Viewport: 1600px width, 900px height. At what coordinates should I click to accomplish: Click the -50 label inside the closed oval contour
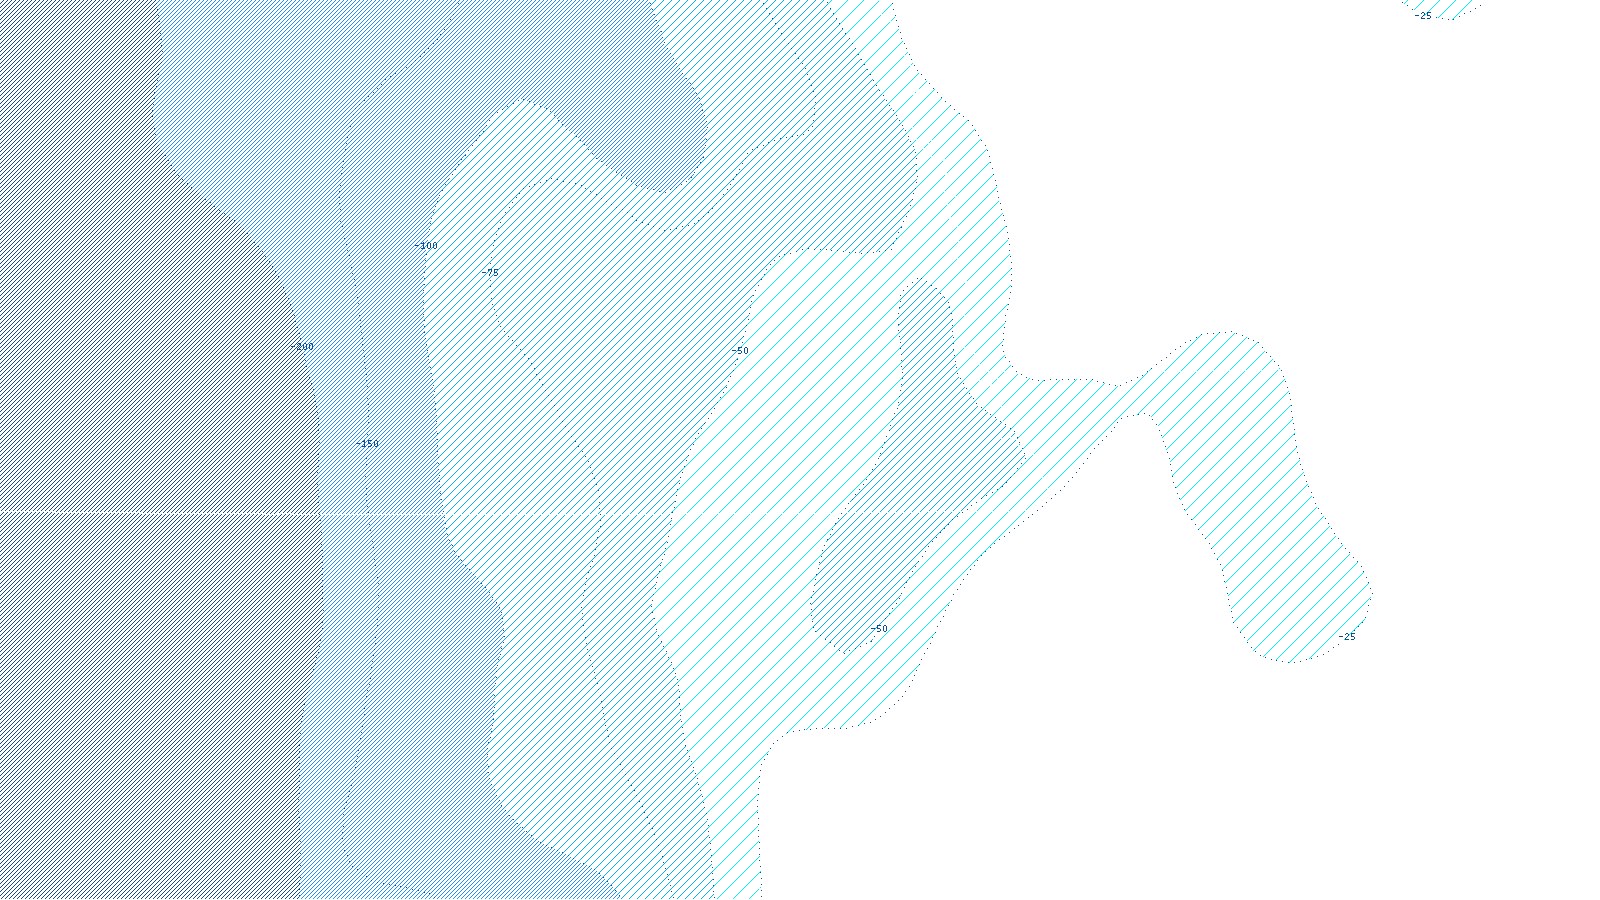[x=879, y=629]
